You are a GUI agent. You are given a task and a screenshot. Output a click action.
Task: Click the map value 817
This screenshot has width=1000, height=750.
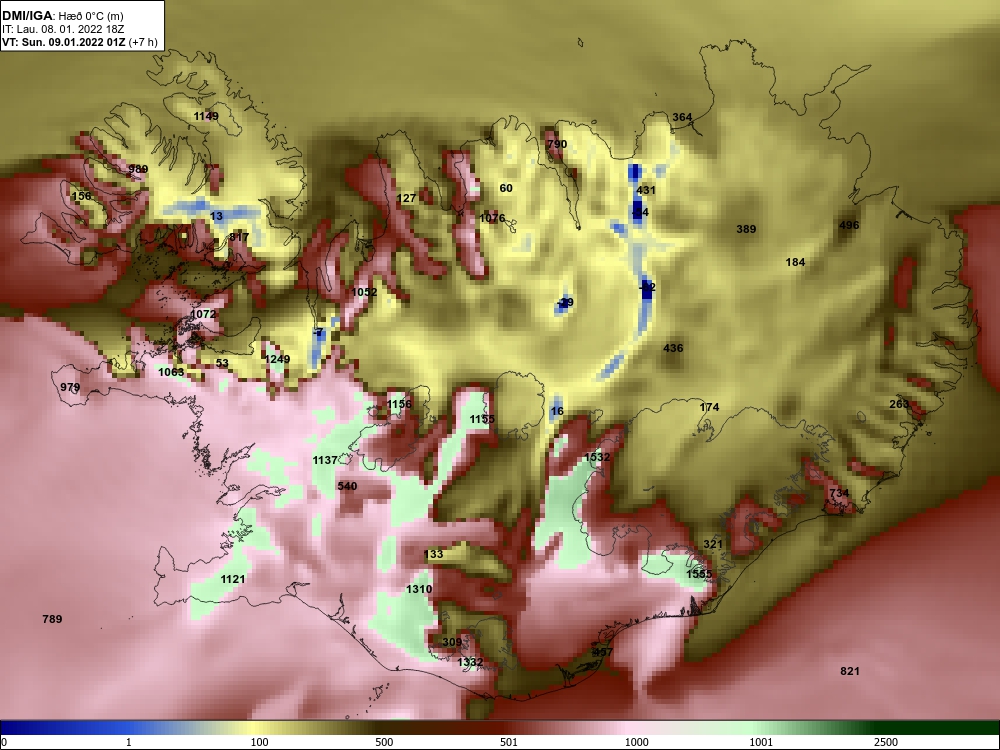point(239,237)
